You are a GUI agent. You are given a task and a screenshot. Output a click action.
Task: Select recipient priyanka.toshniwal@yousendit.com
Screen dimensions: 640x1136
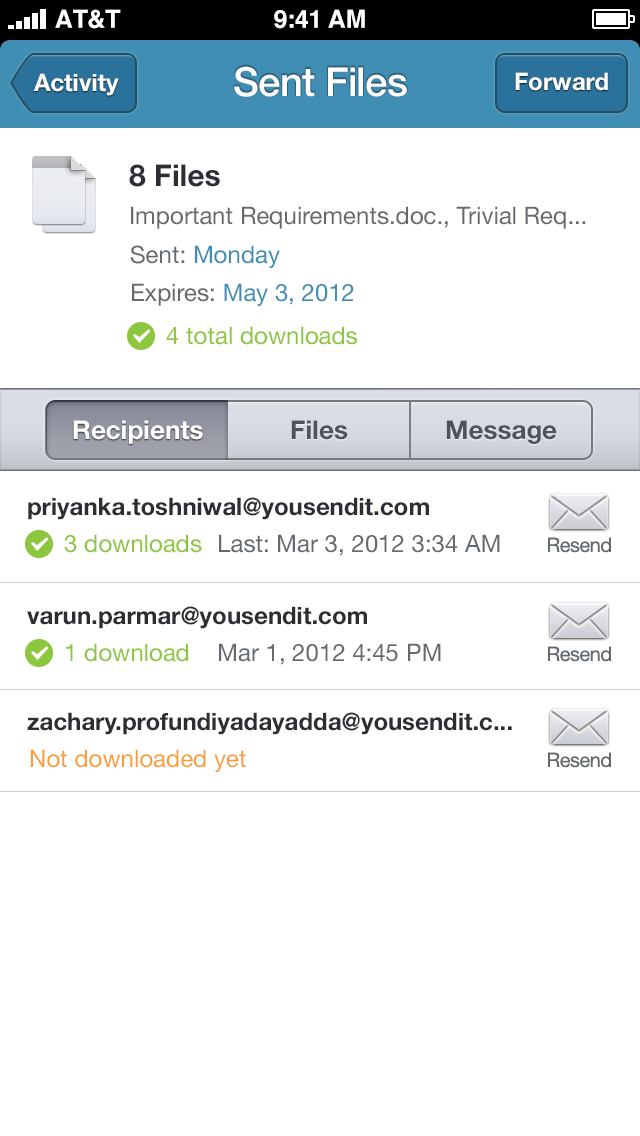click(x=229, y=507)
